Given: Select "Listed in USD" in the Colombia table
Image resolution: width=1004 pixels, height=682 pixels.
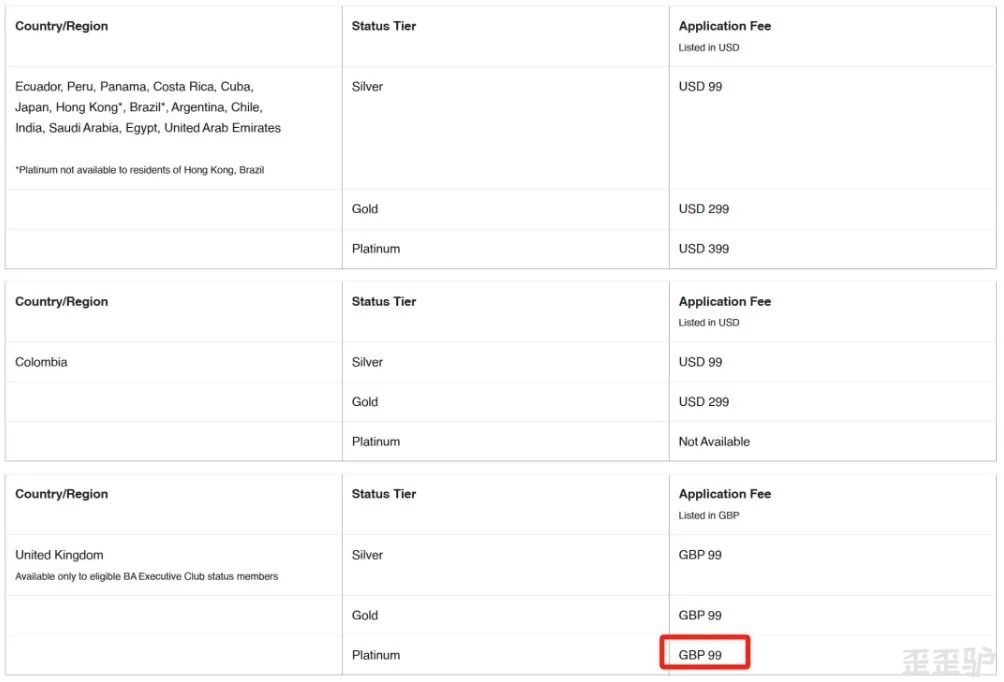Looking at the screenshot, I should click(x=709, y=323).
